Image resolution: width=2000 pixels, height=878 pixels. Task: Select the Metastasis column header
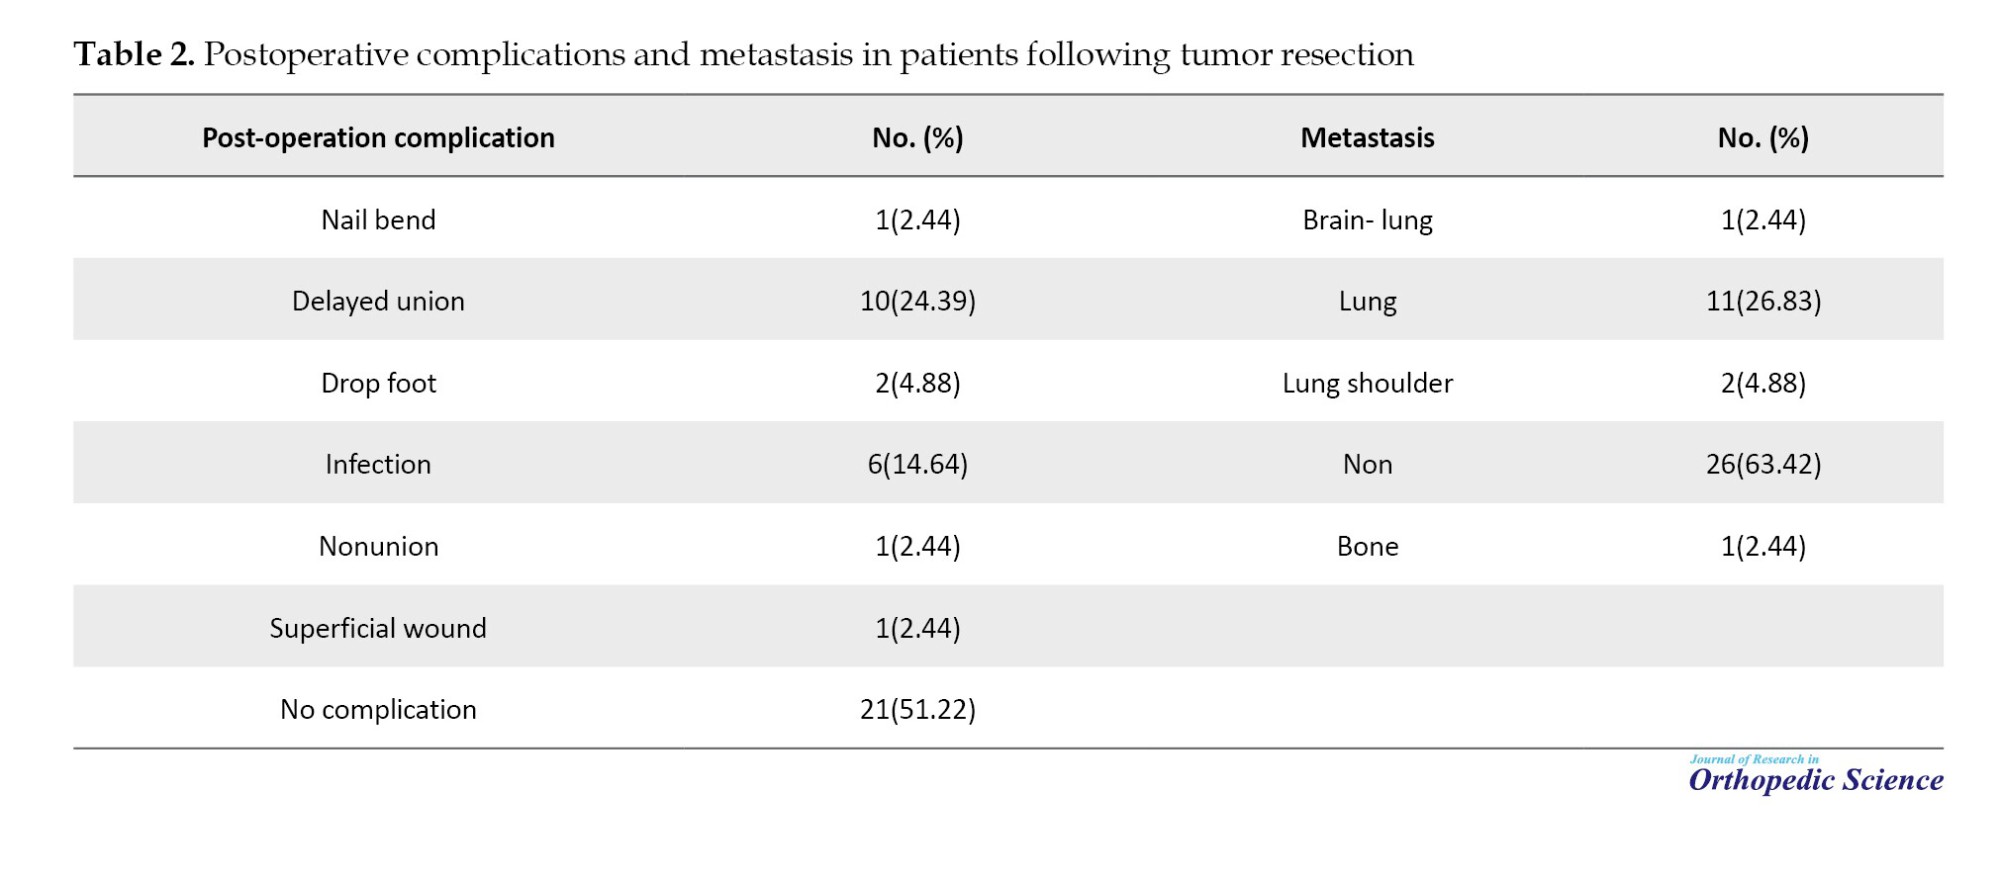(x=1367, y=138)
